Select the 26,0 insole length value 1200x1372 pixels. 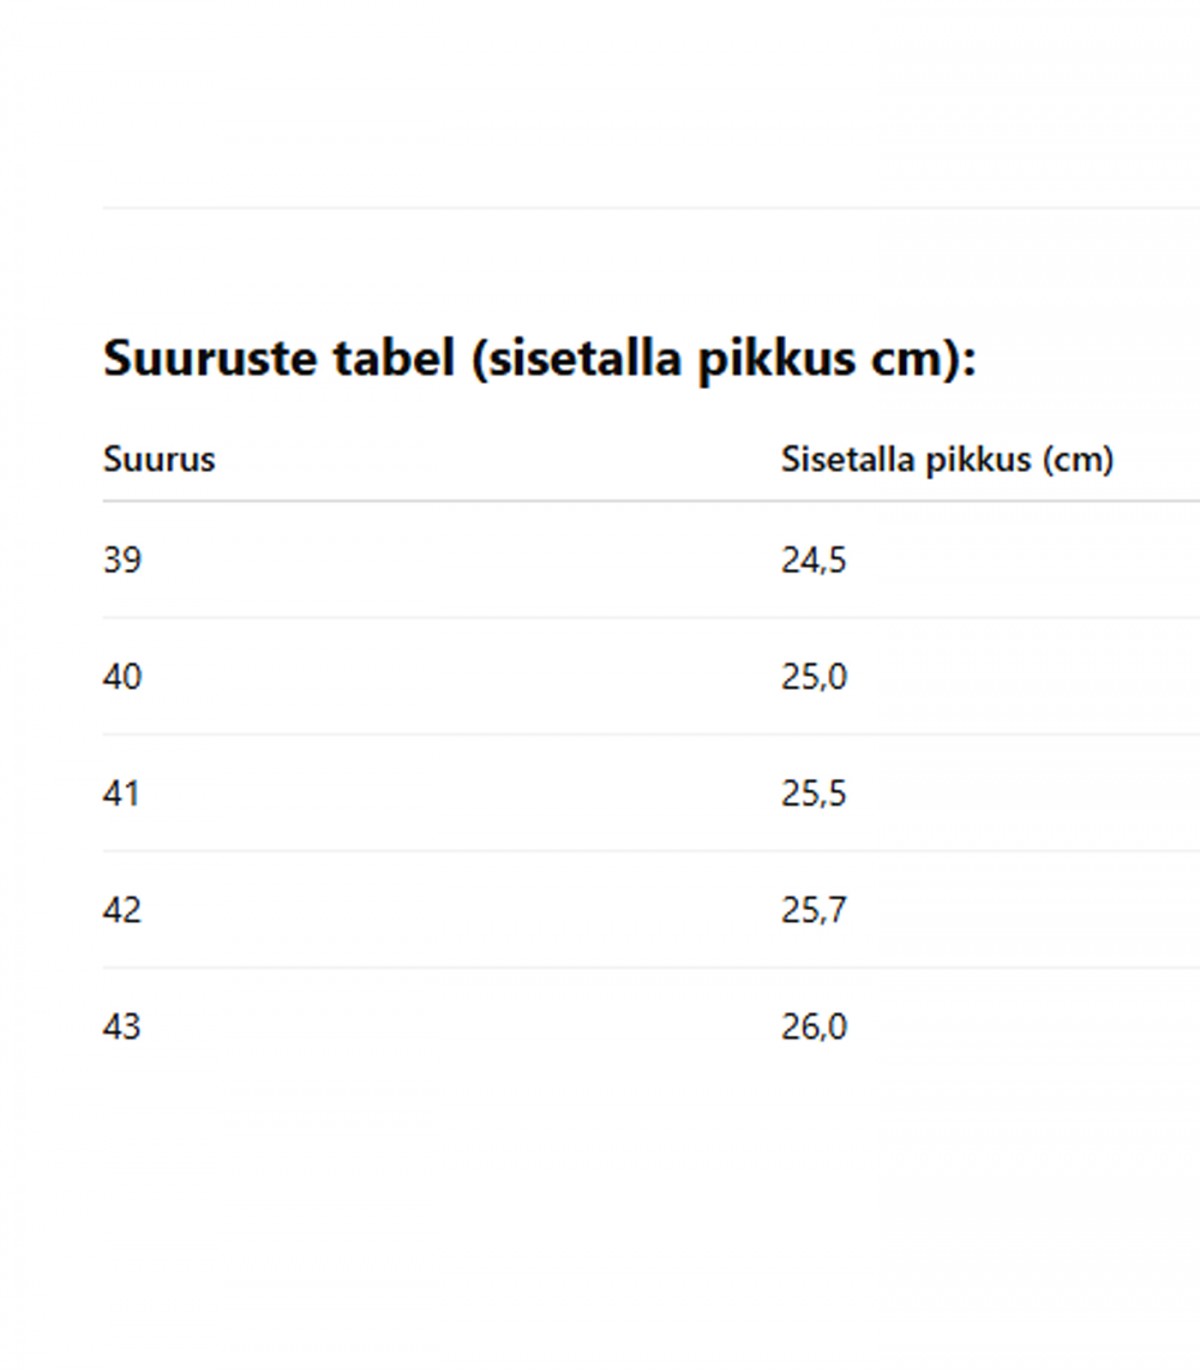tap(814, 1027)
